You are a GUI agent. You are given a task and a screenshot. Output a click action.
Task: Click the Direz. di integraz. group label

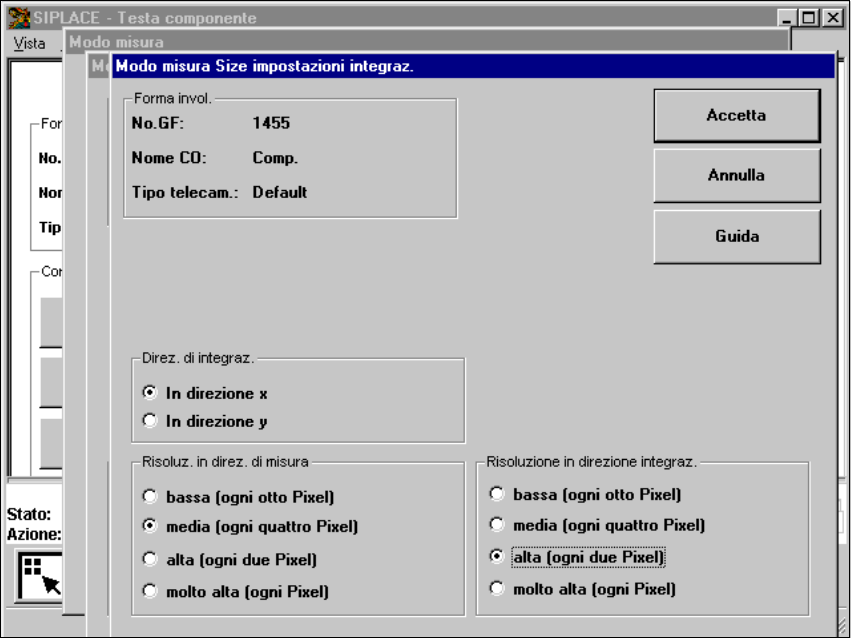click(198, 358)
